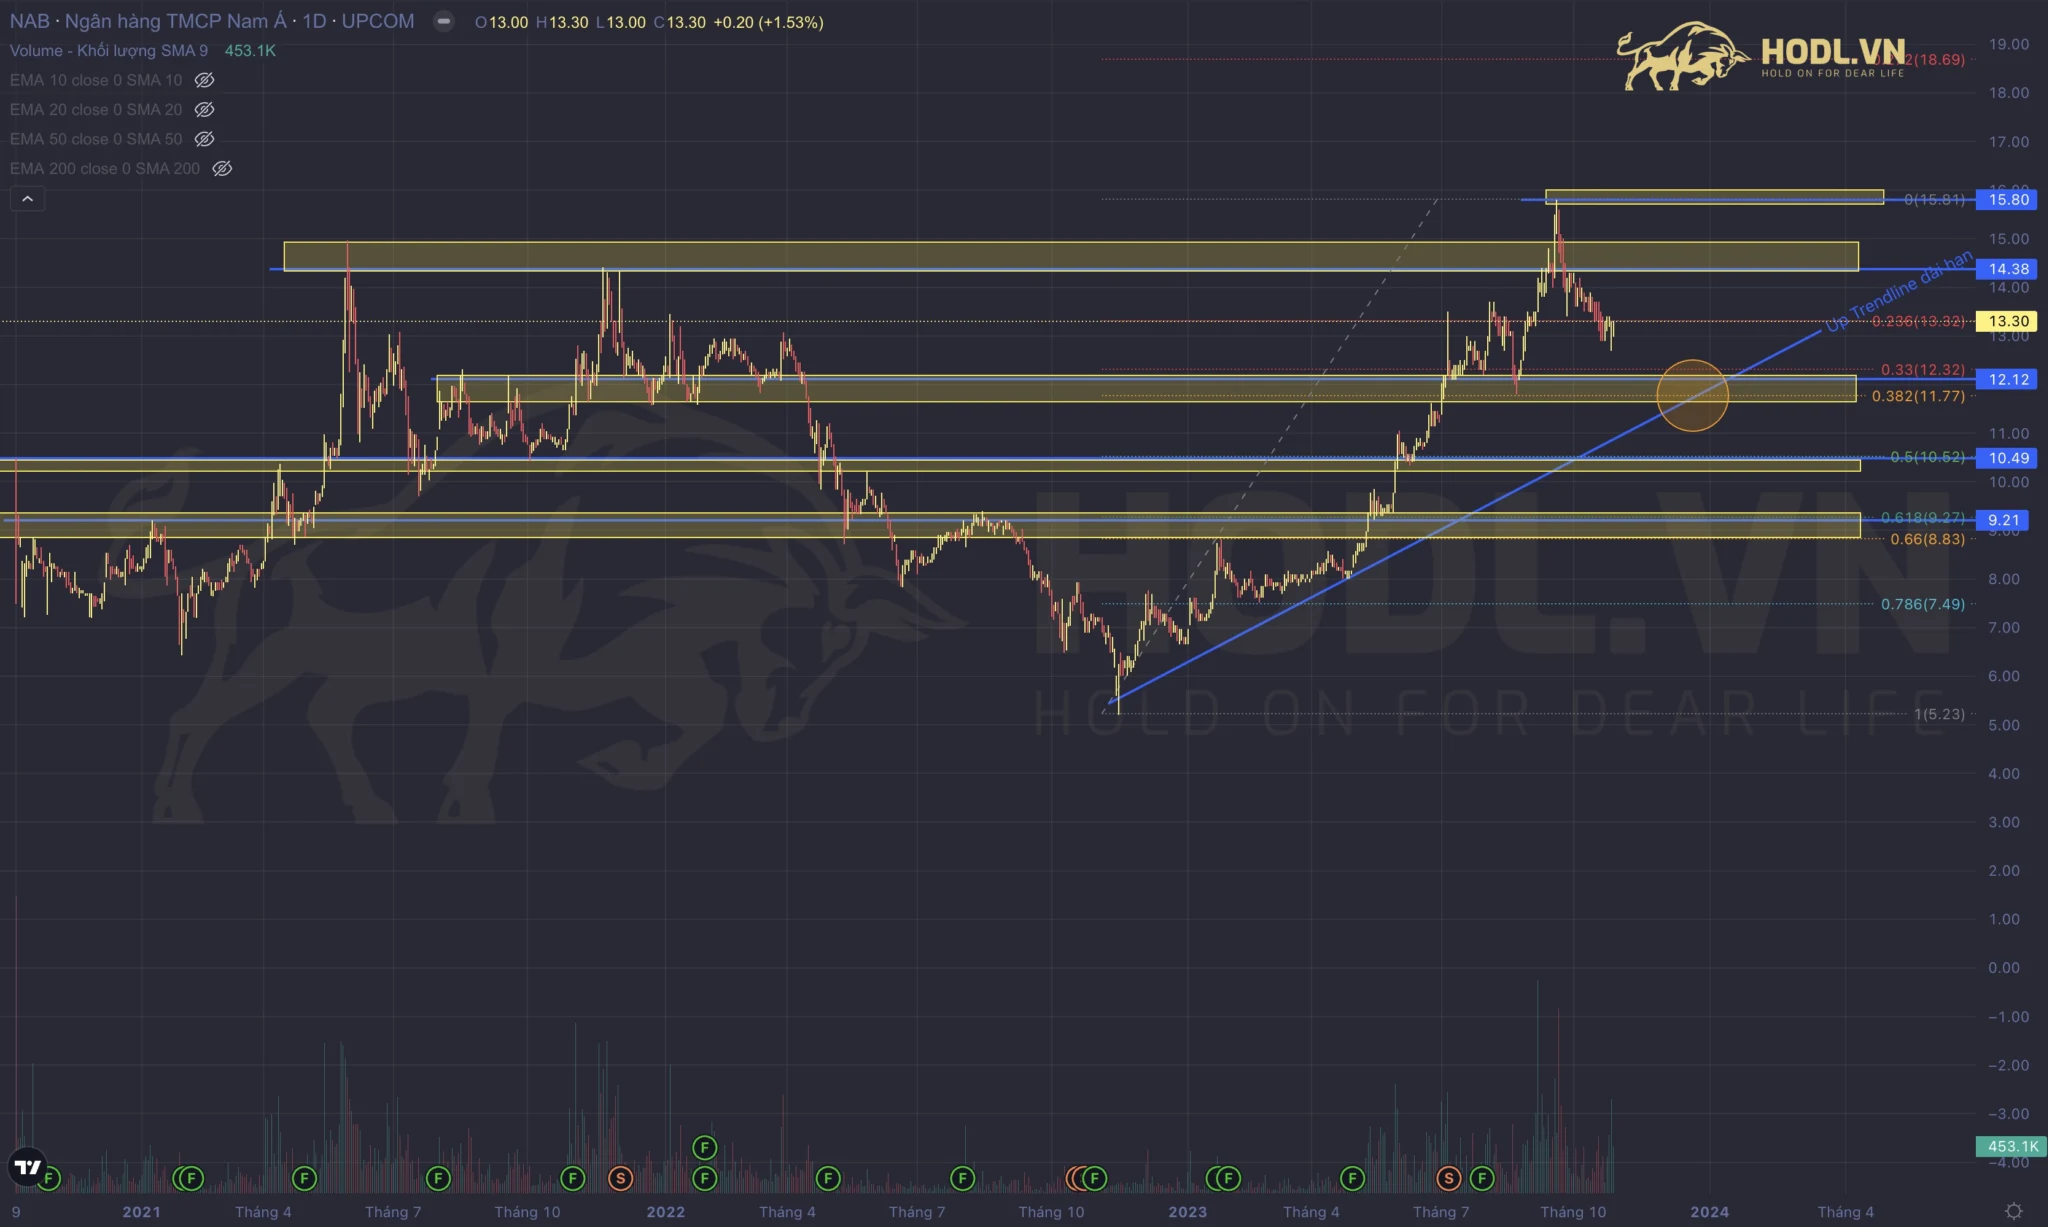
Task: Click the orange highlight circle on trendline
Action: (x=1691, y=395)
